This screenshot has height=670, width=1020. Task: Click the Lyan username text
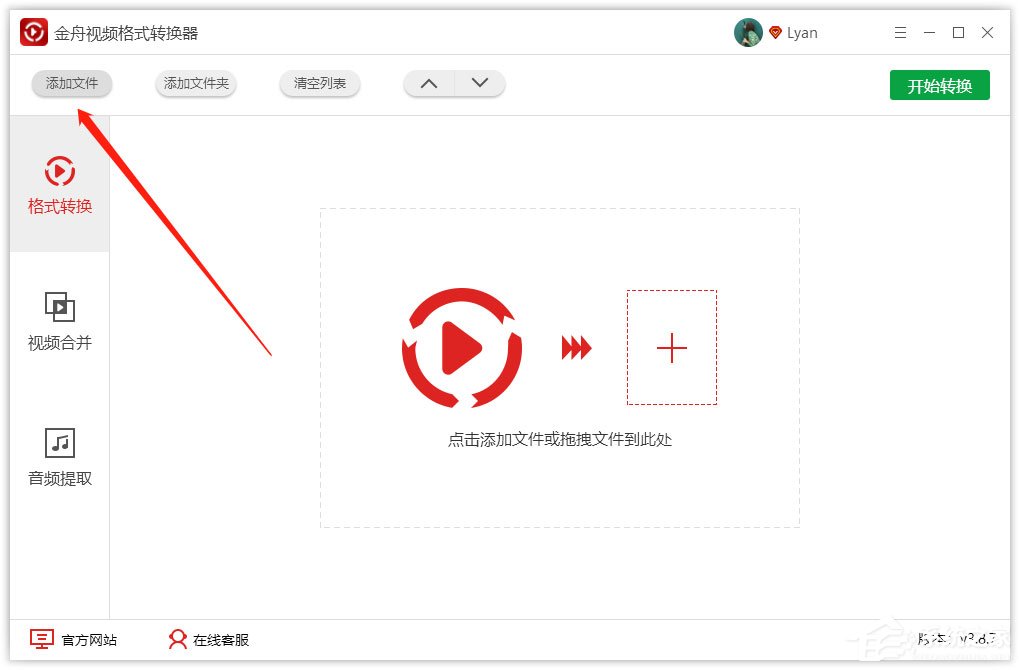point(802,32)
